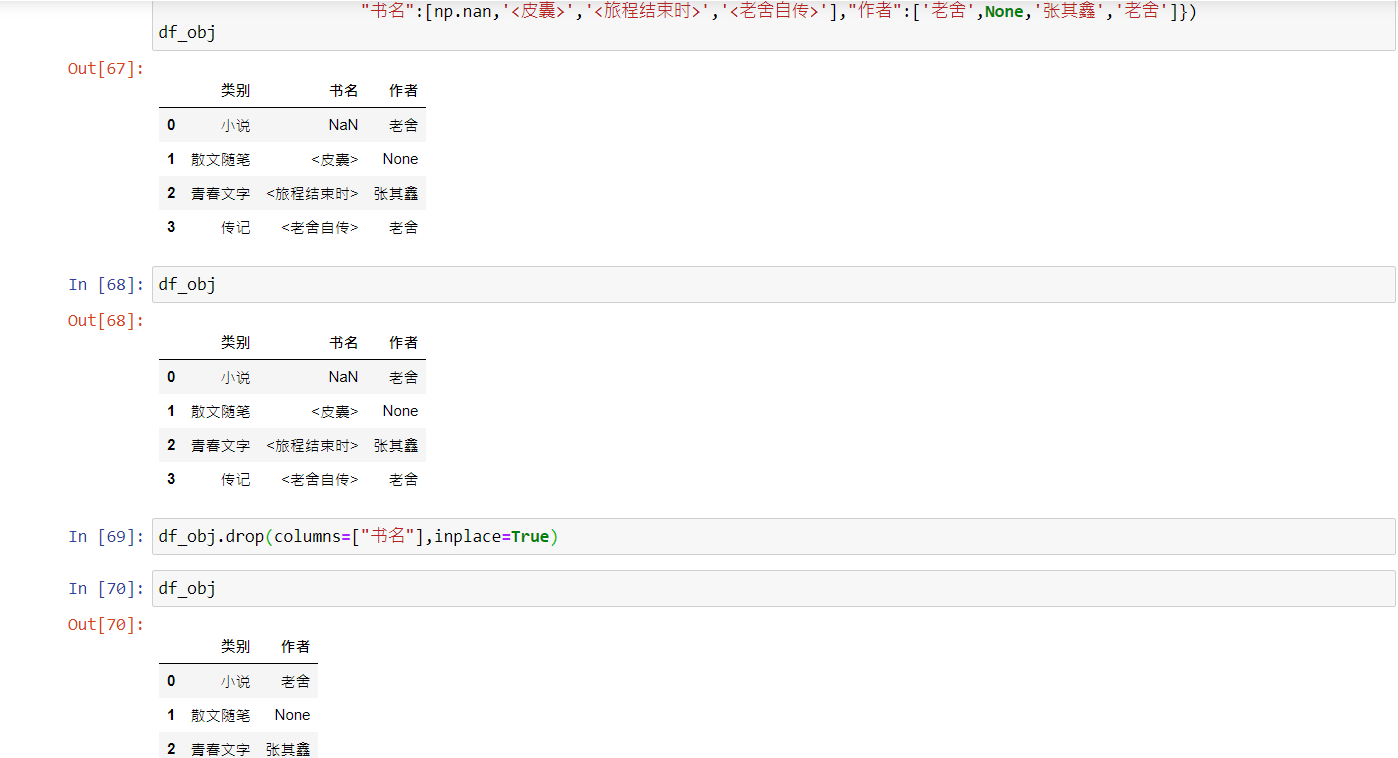Click 青春文字 in the Out[68] table
1398x758 pixels.
(x=221, y=445)
